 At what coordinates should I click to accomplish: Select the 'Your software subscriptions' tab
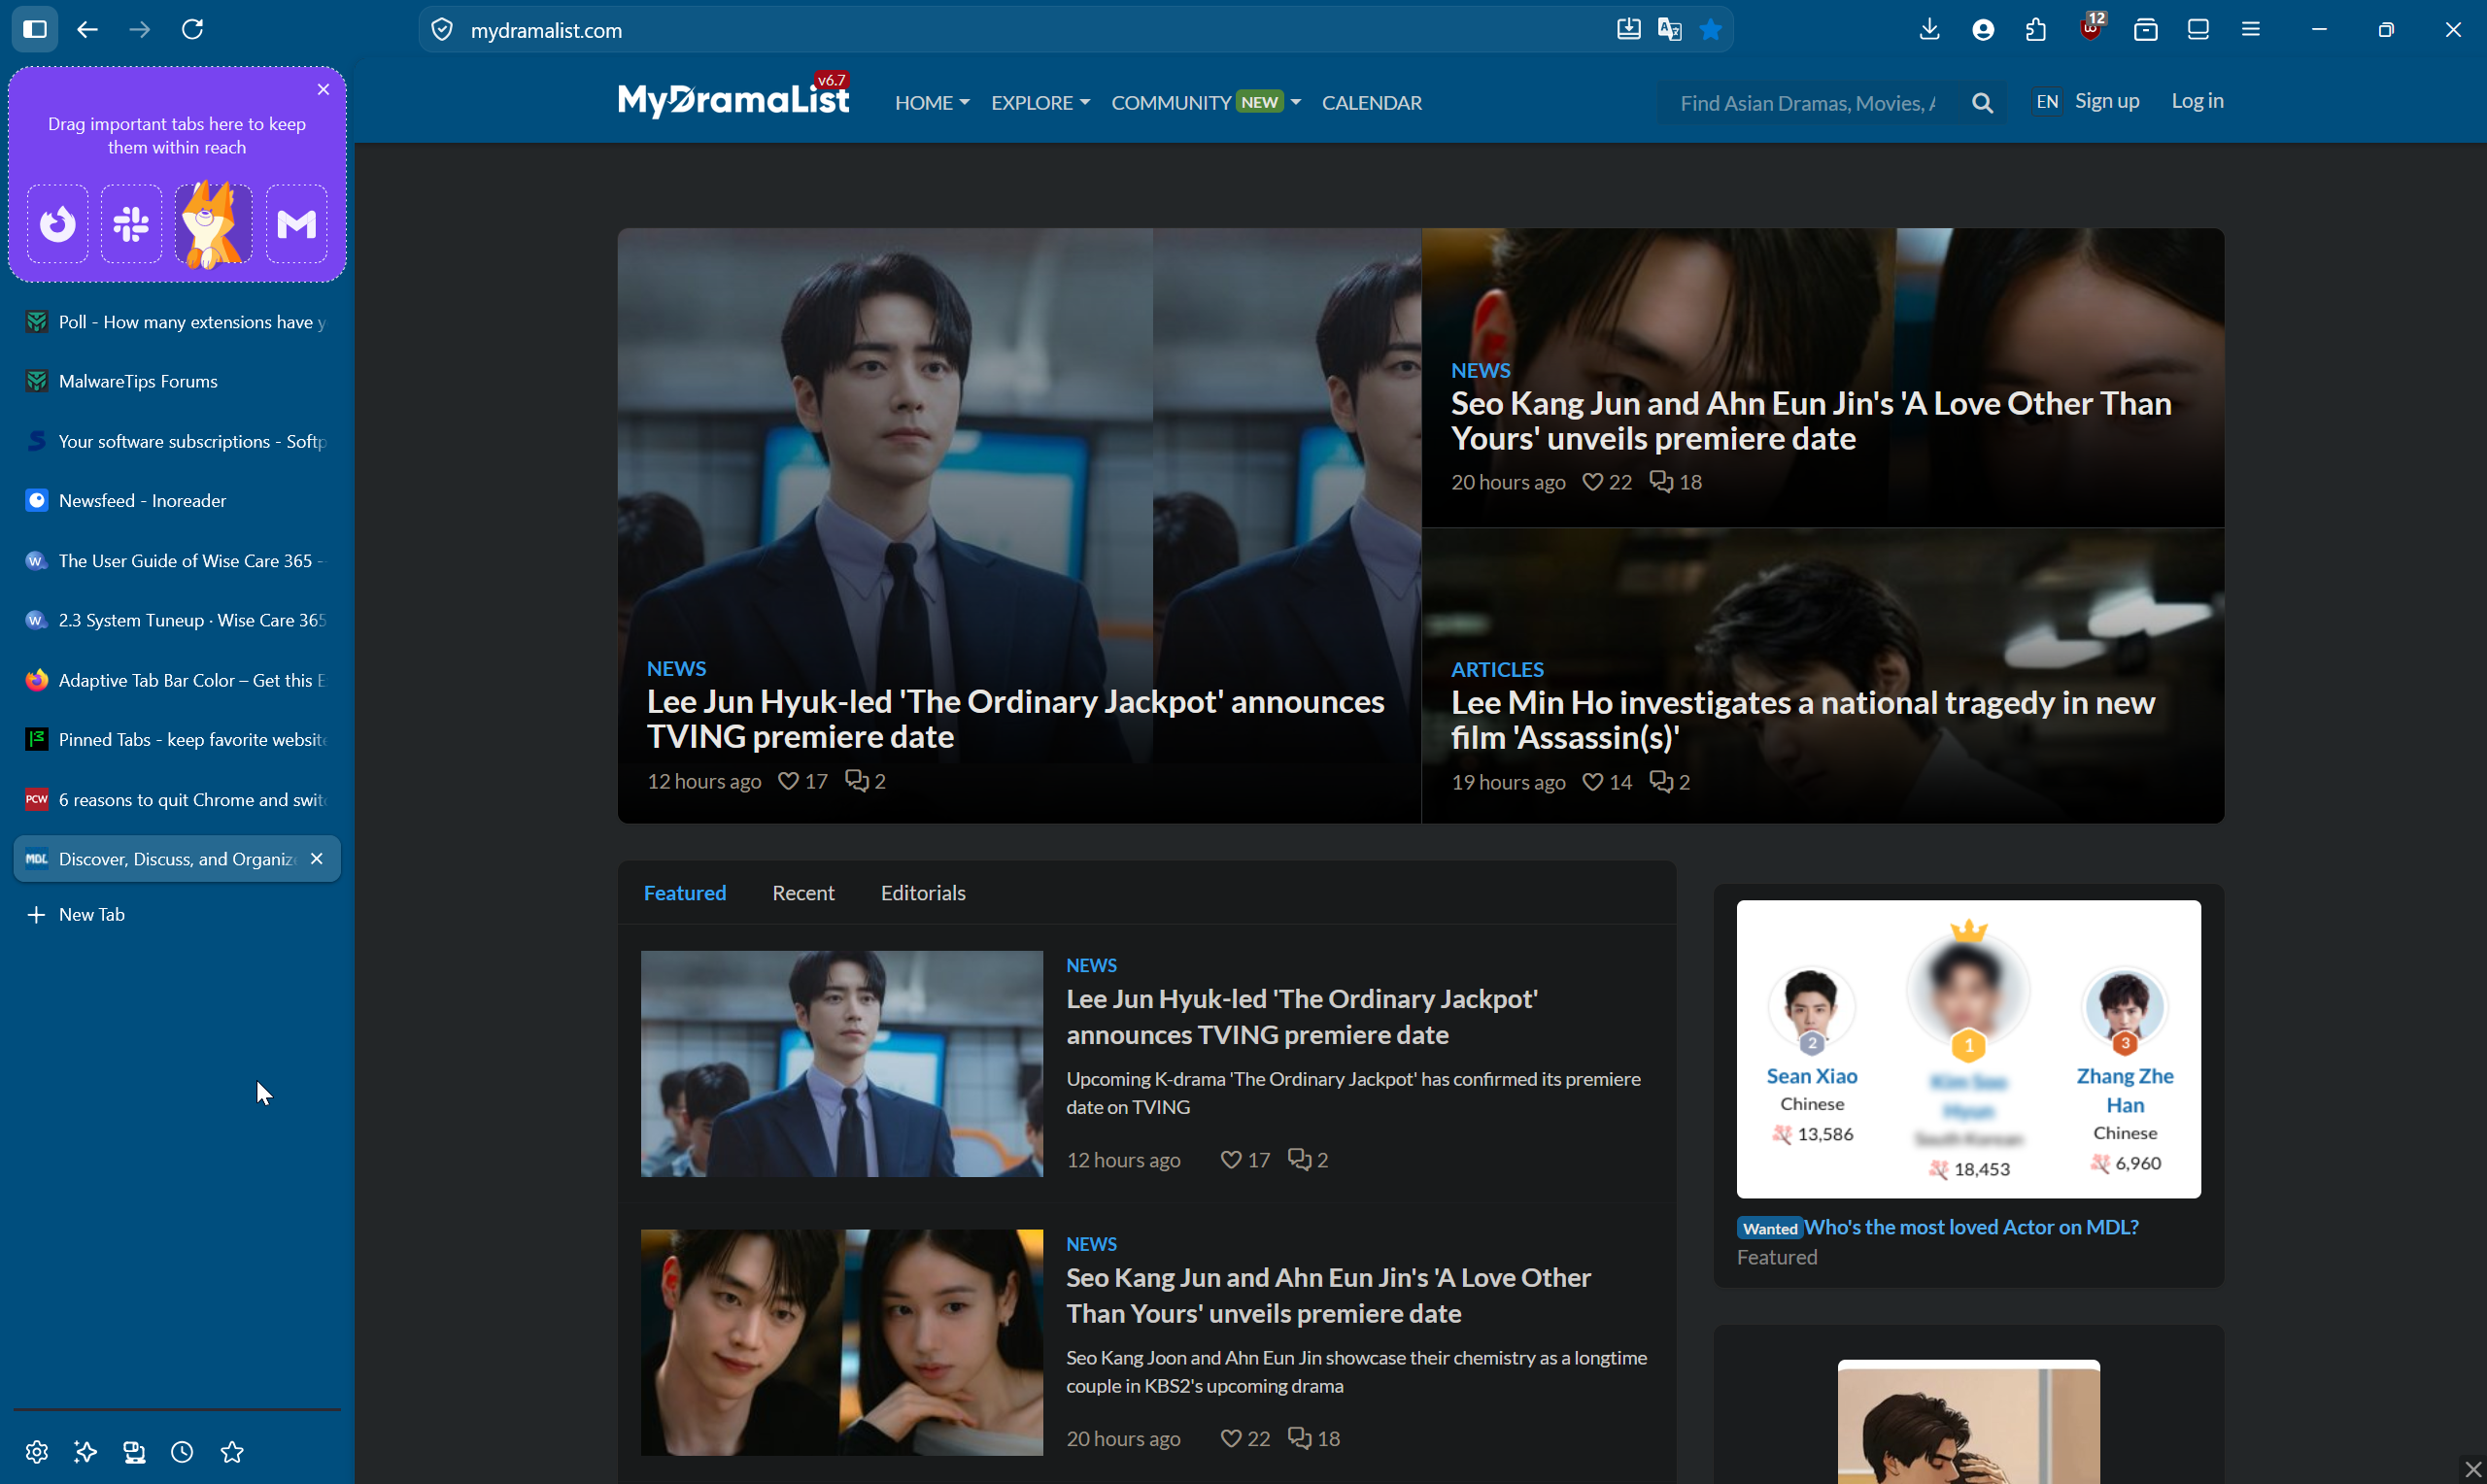coord(177,441)
